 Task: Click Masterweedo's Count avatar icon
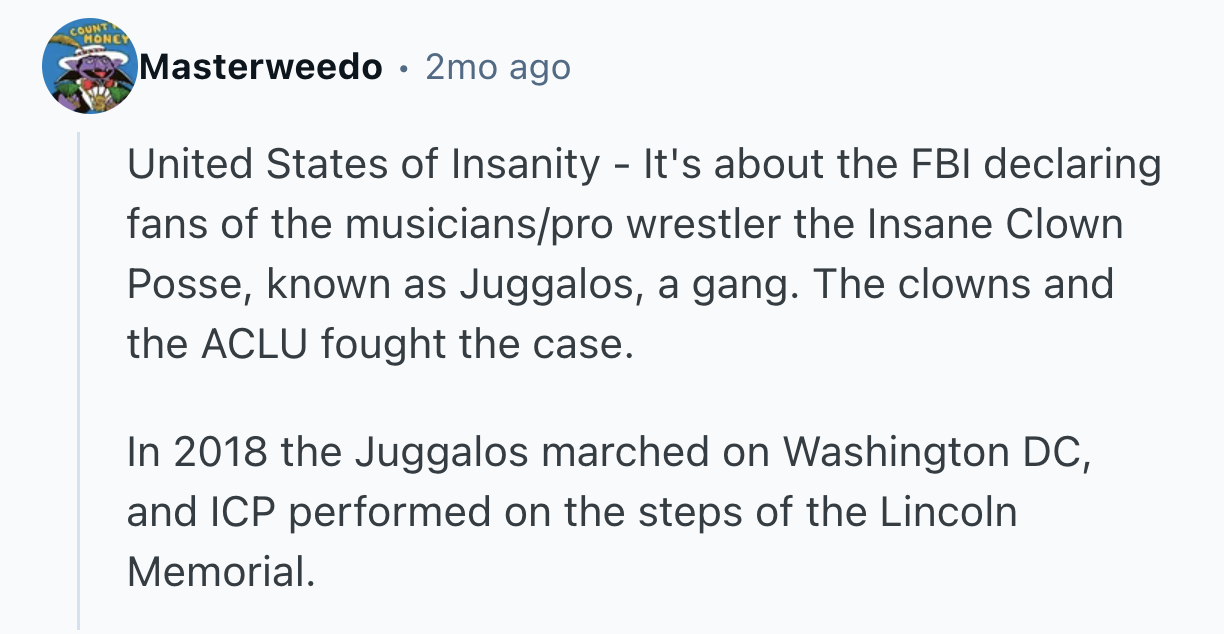tap(89, 68)
